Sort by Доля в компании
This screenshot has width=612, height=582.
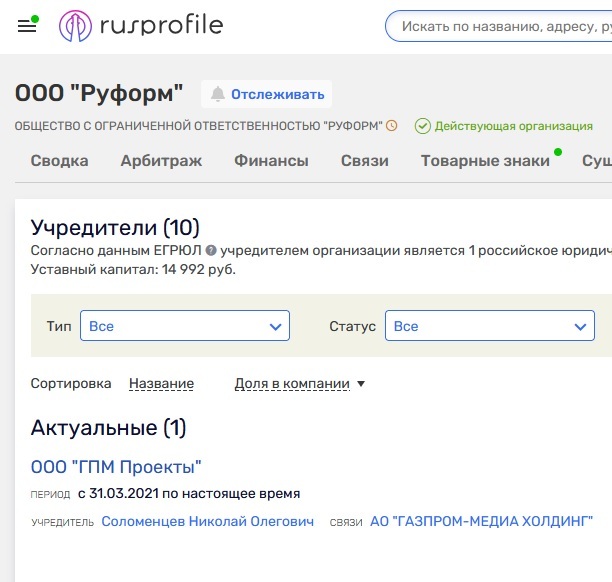(x=292, y=383)
